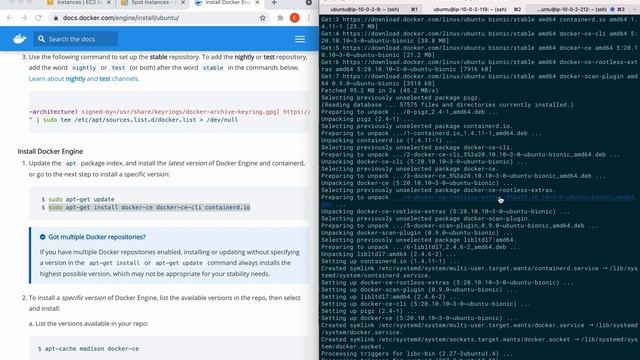The image size is (640, 360).
Task: Switch to the Instances | EC2 tab
Action: coord(79,3)
